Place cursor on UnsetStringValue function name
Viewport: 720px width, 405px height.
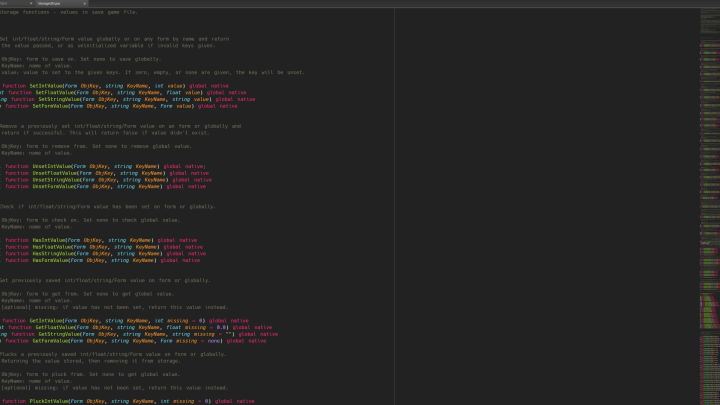click(x=56, y=180)
